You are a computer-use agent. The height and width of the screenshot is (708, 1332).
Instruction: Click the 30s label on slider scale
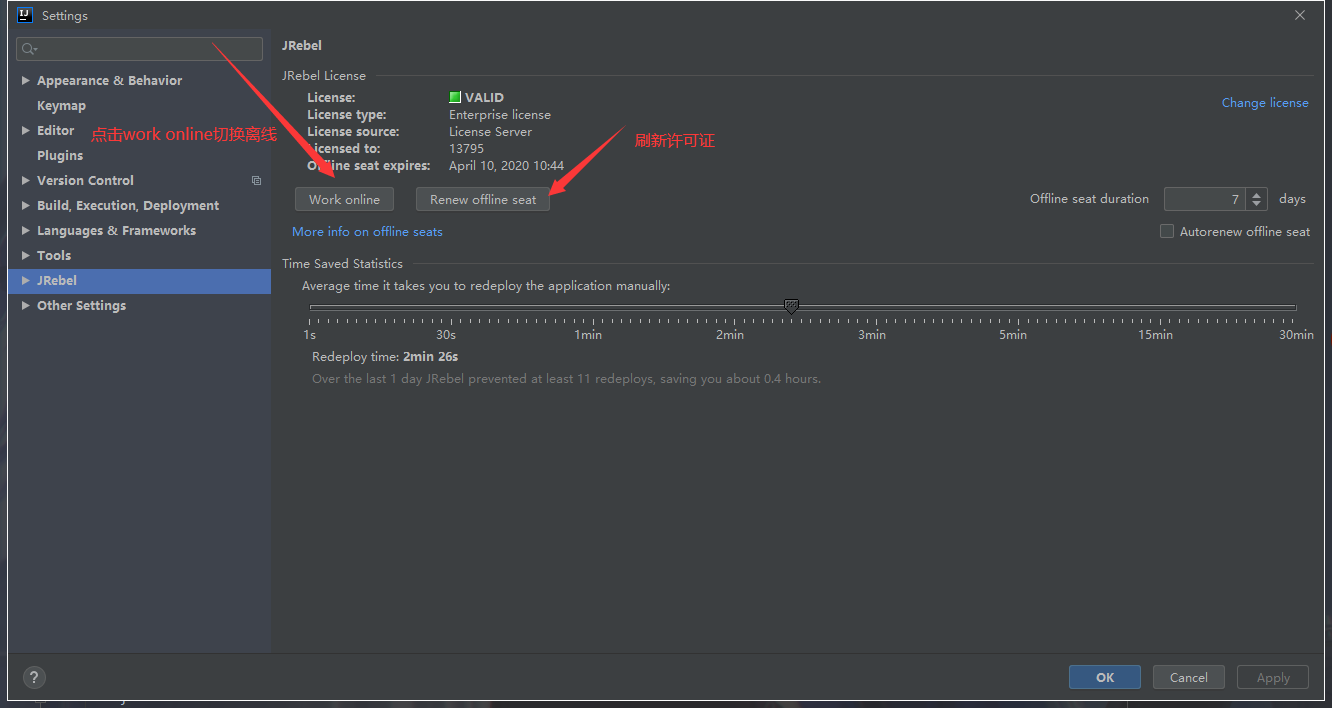tap(446, 335)
